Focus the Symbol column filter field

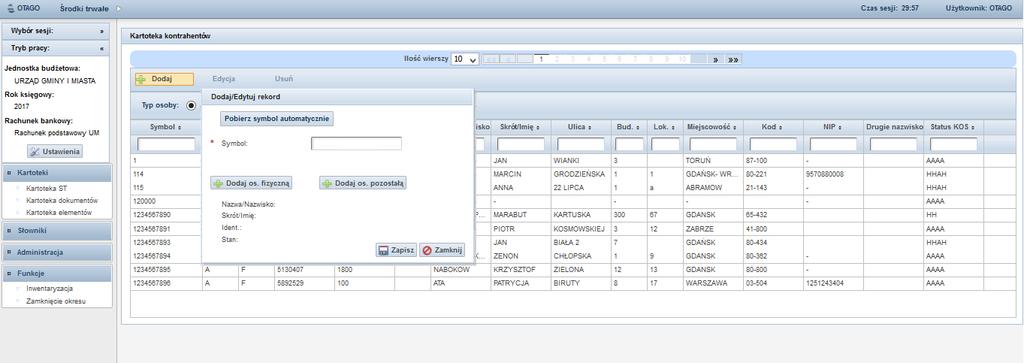coord(166,144)
